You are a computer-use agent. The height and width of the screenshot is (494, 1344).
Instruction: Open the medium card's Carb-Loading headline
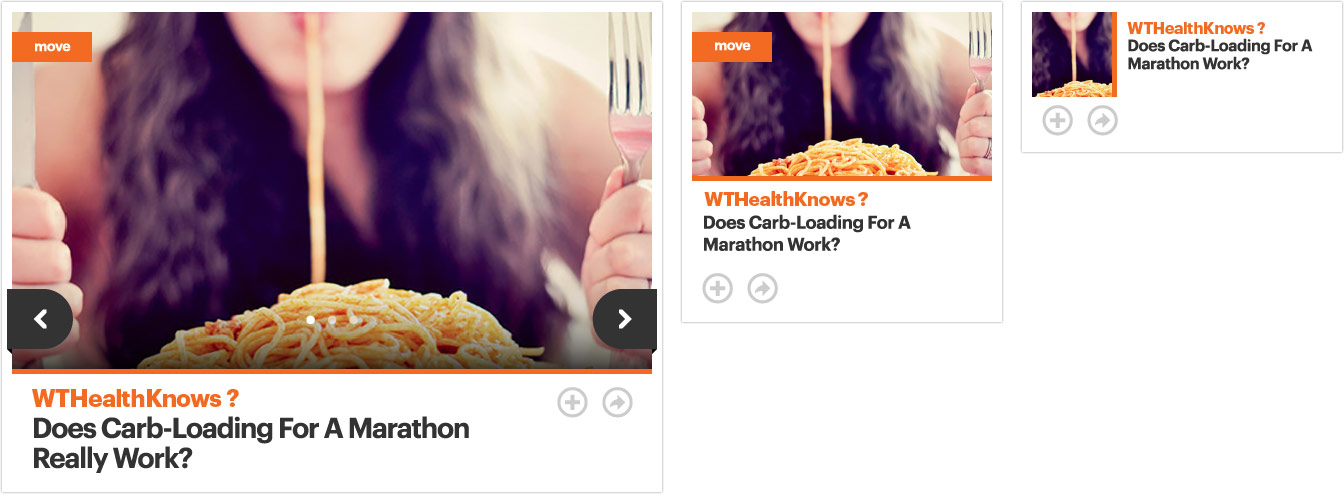pyautogui.click(x=807, y=233)
